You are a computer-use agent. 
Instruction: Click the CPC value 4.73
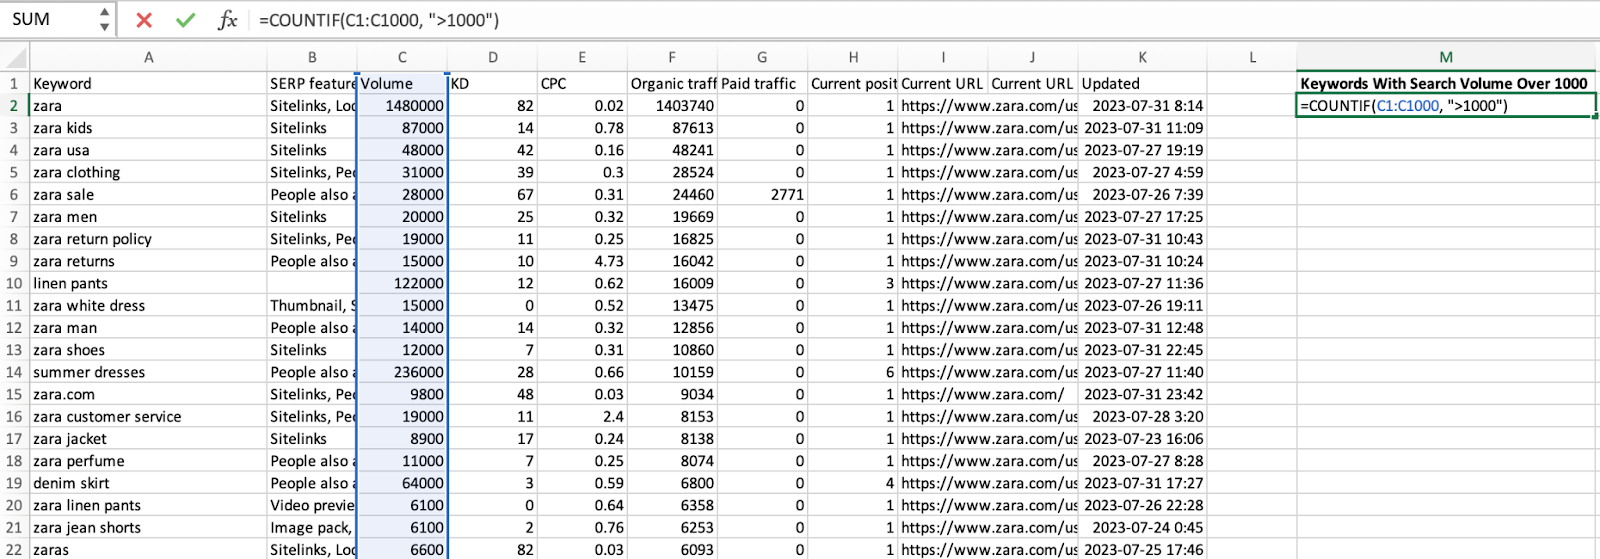coord(582,261)
